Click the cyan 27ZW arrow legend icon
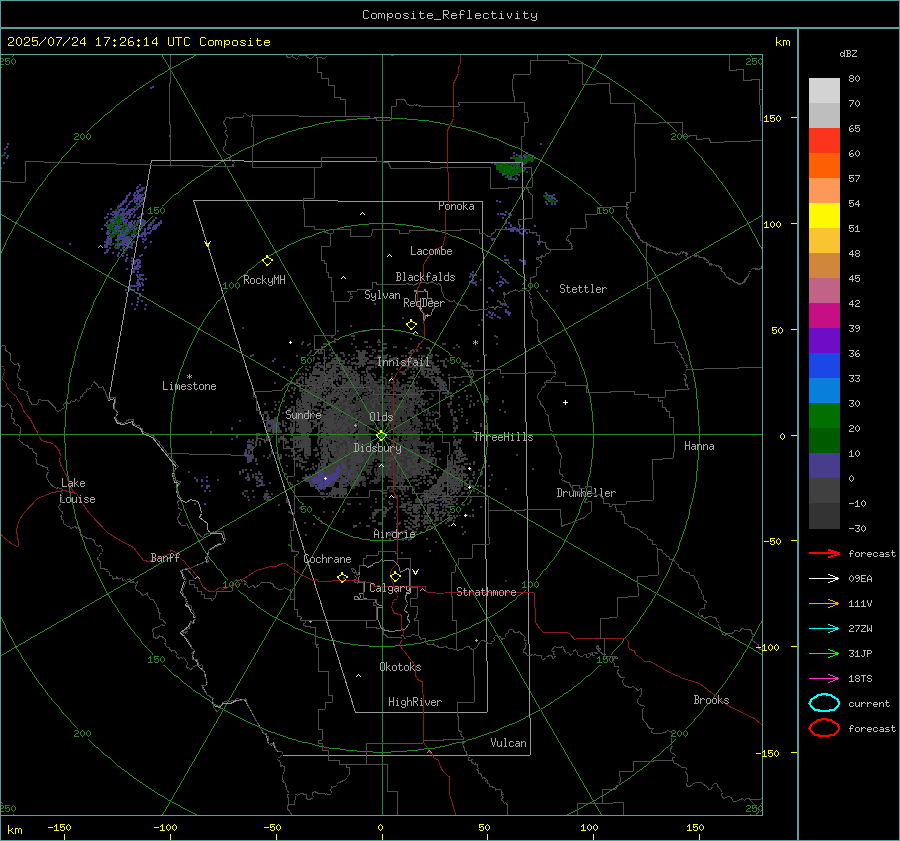Viewport: 900px width, 841px height. 825,629
